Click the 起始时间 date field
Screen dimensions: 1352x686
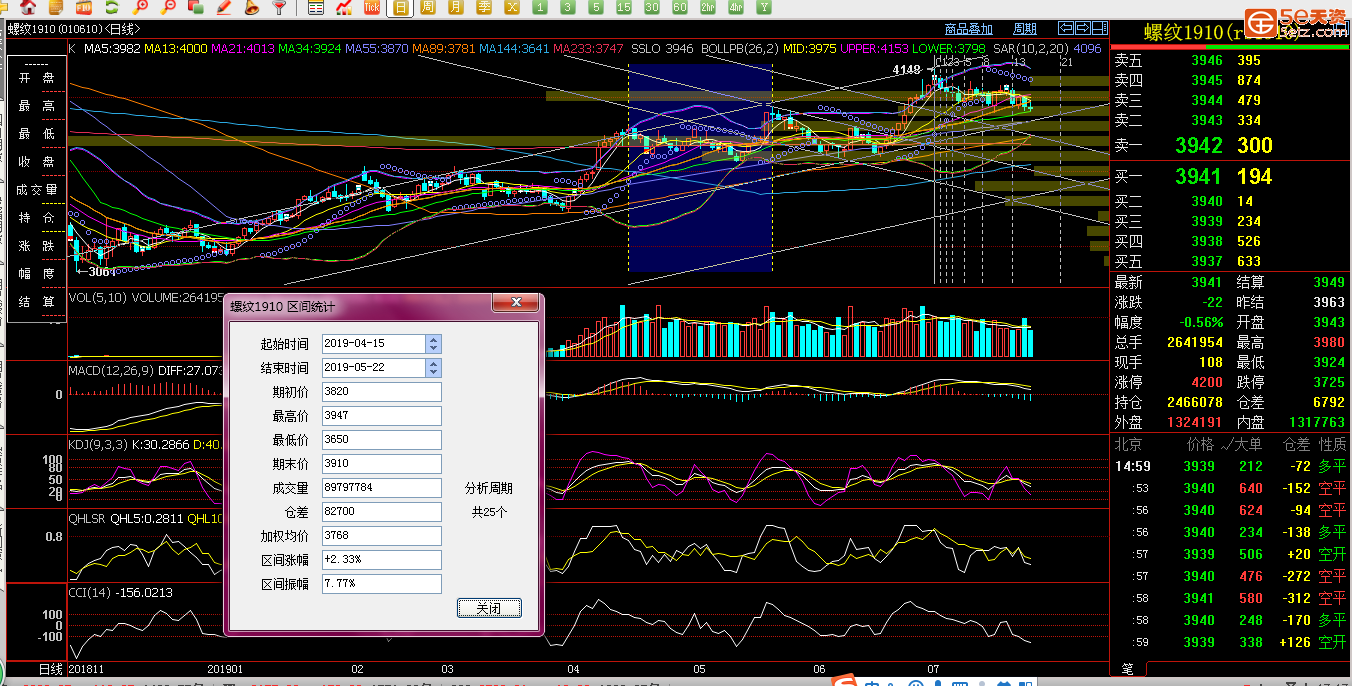point(374,344)
